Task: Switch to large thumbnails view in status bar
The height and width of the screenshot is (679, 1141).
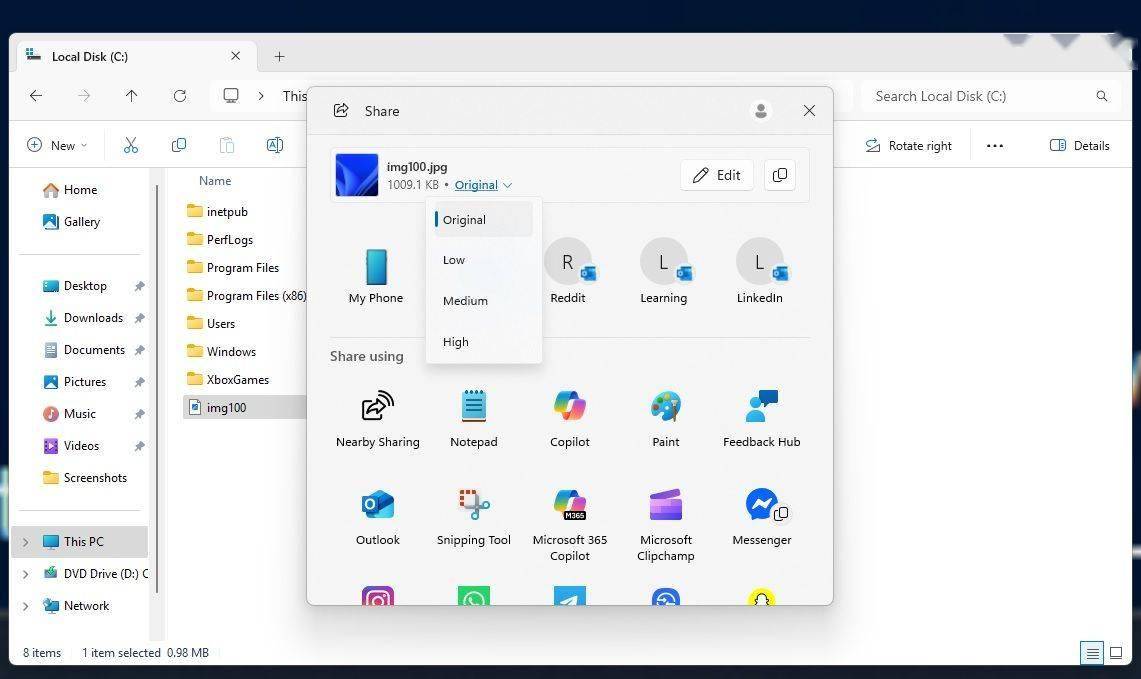Action: tap(1116, 653)
